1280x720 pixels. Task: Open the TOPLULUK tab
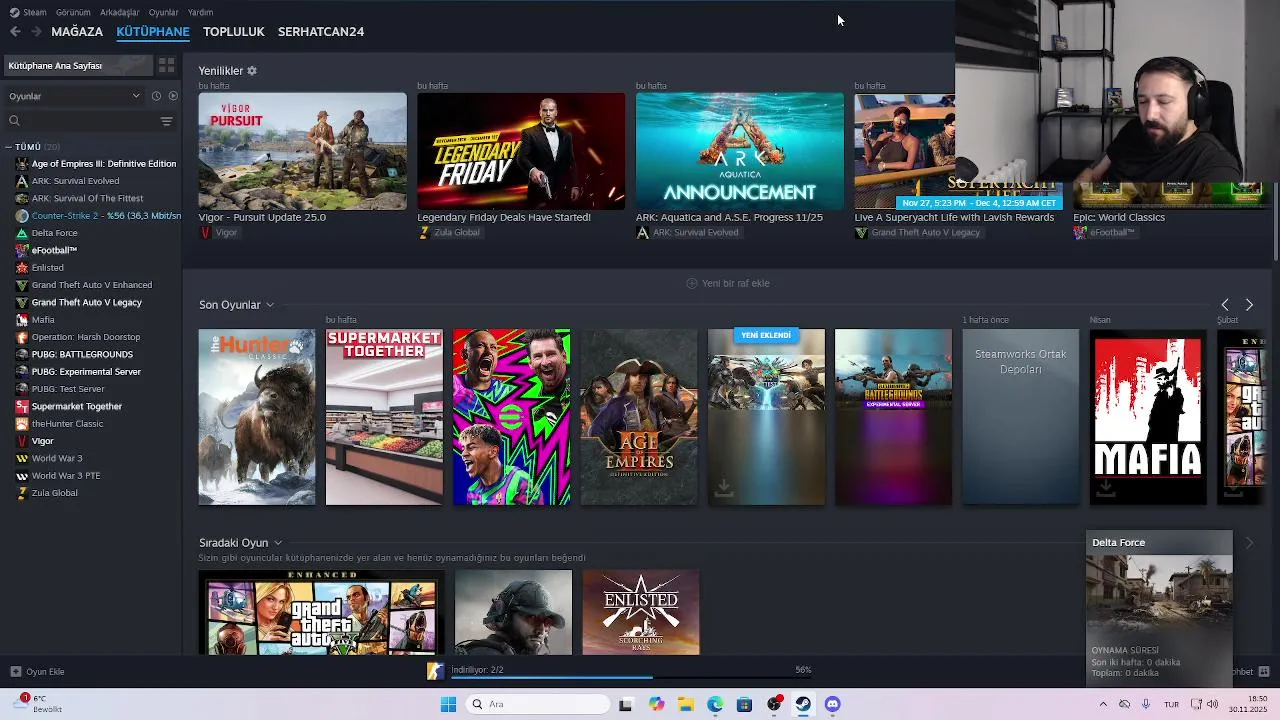point(234,32)
